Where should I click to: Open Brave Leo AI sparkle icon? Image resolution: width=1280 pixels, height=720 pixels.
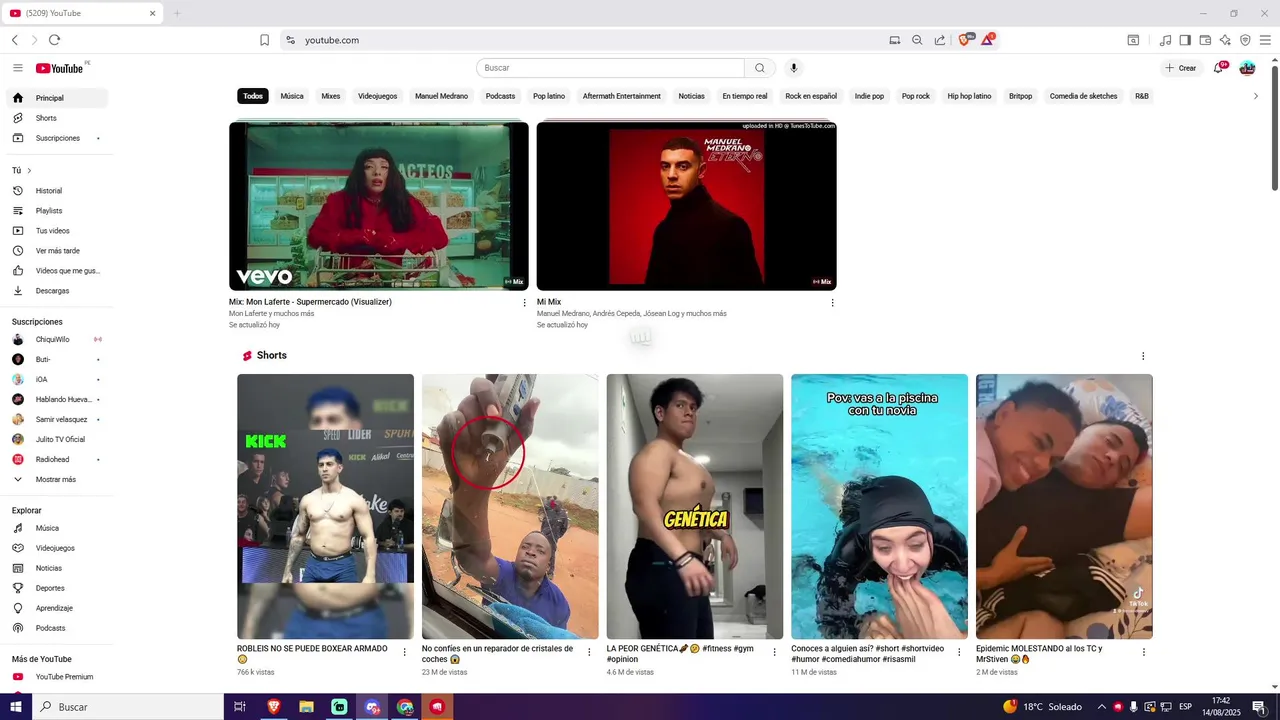click(x=1225, y=40)
